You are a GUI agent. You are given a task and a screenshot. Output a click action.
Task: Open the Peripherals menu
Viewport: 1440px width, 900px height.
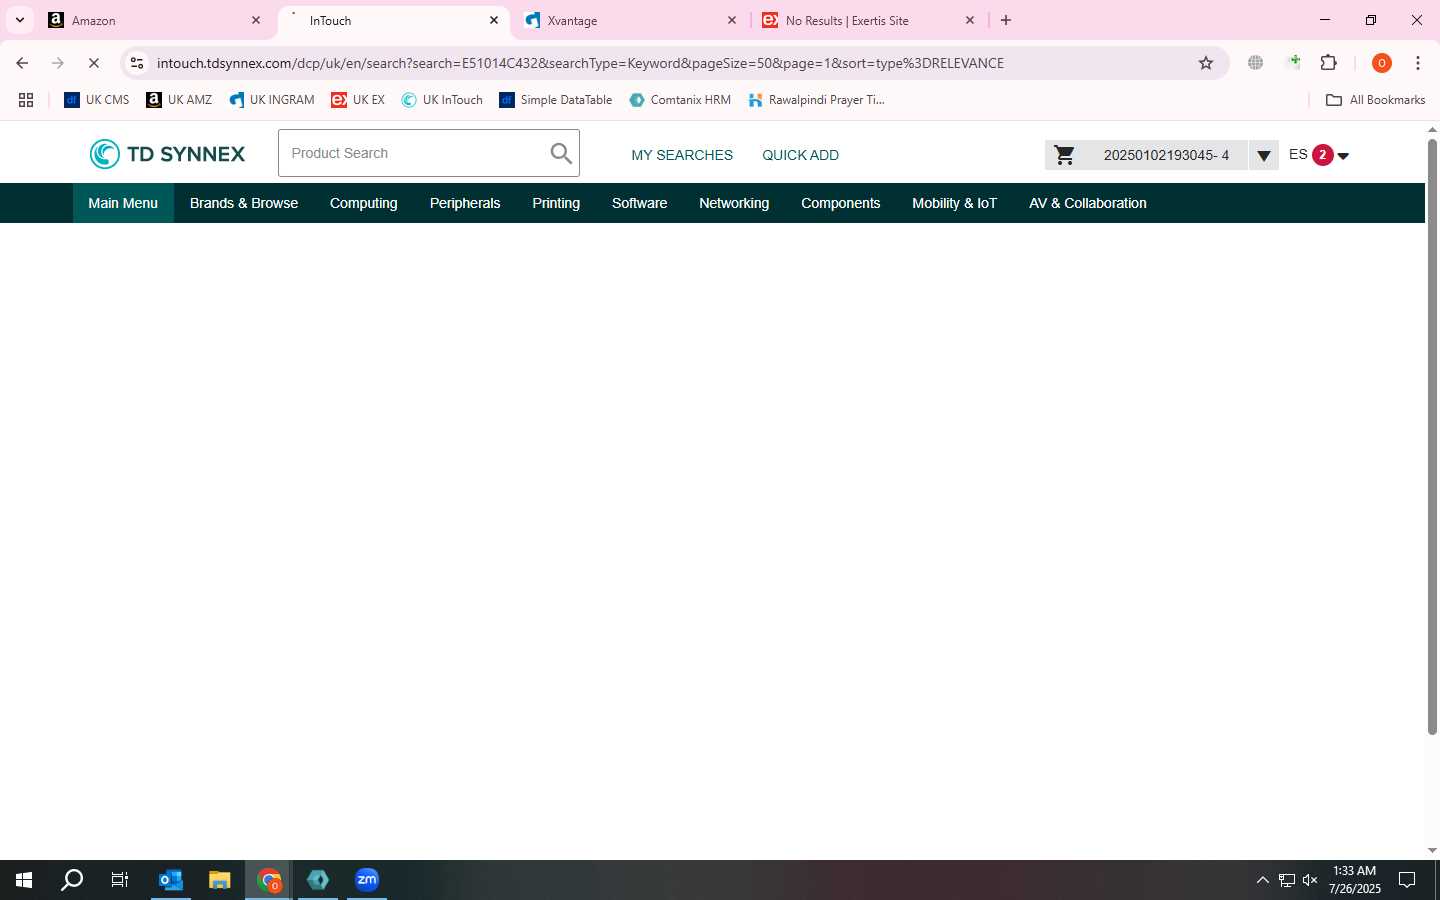click(x=465, y=203)
